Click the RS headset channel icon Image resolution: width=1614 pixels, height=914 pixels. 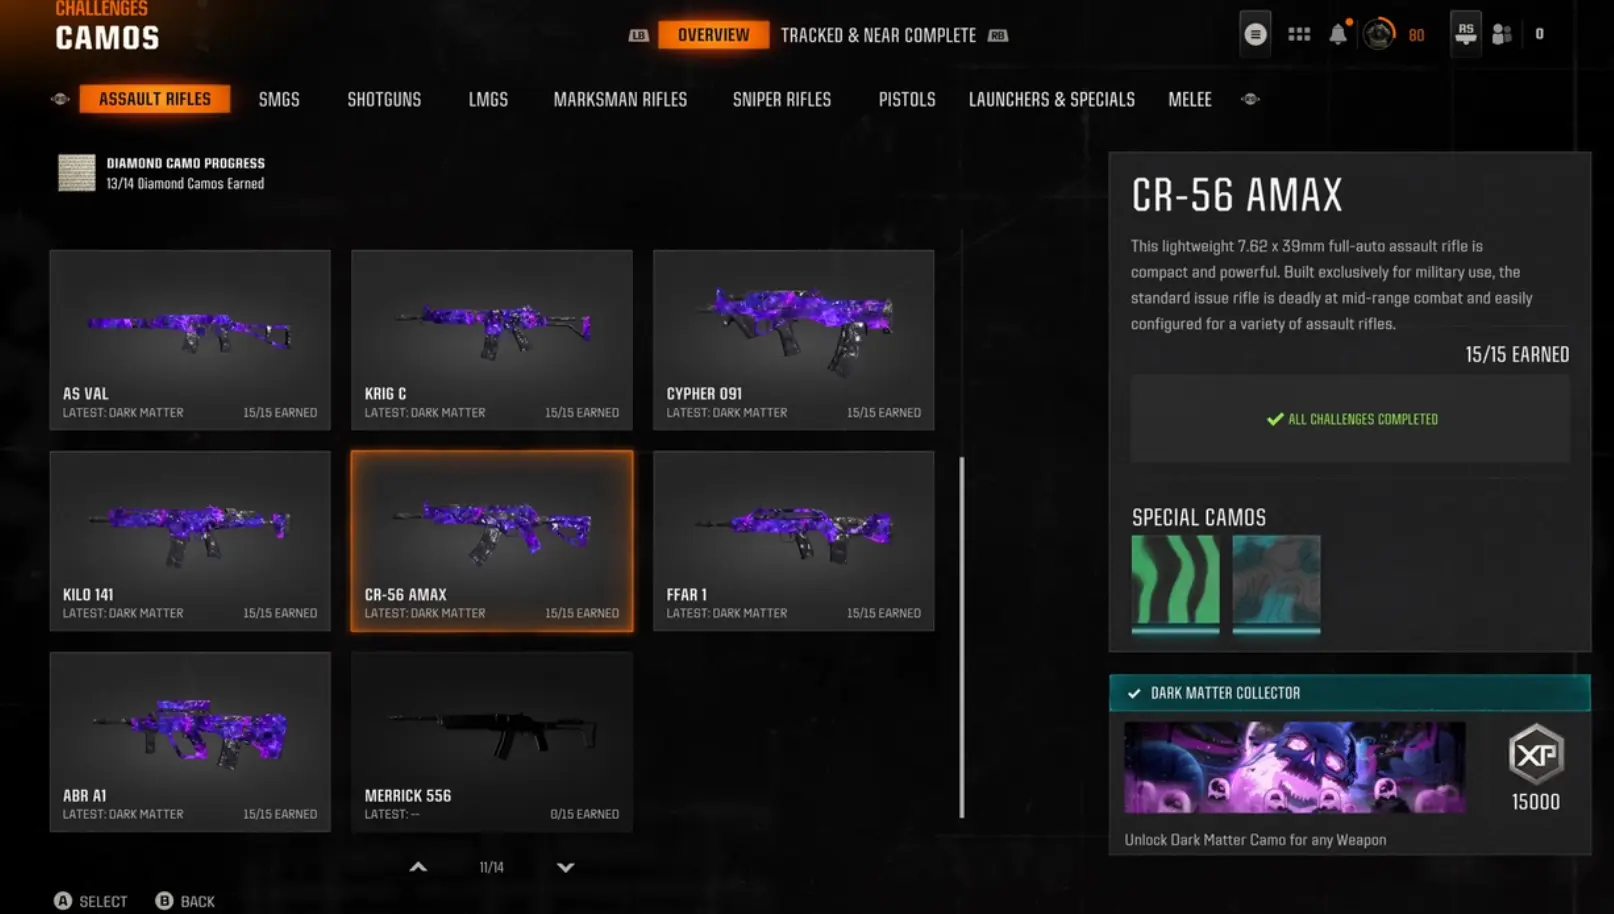click(x=1465, y=33)
